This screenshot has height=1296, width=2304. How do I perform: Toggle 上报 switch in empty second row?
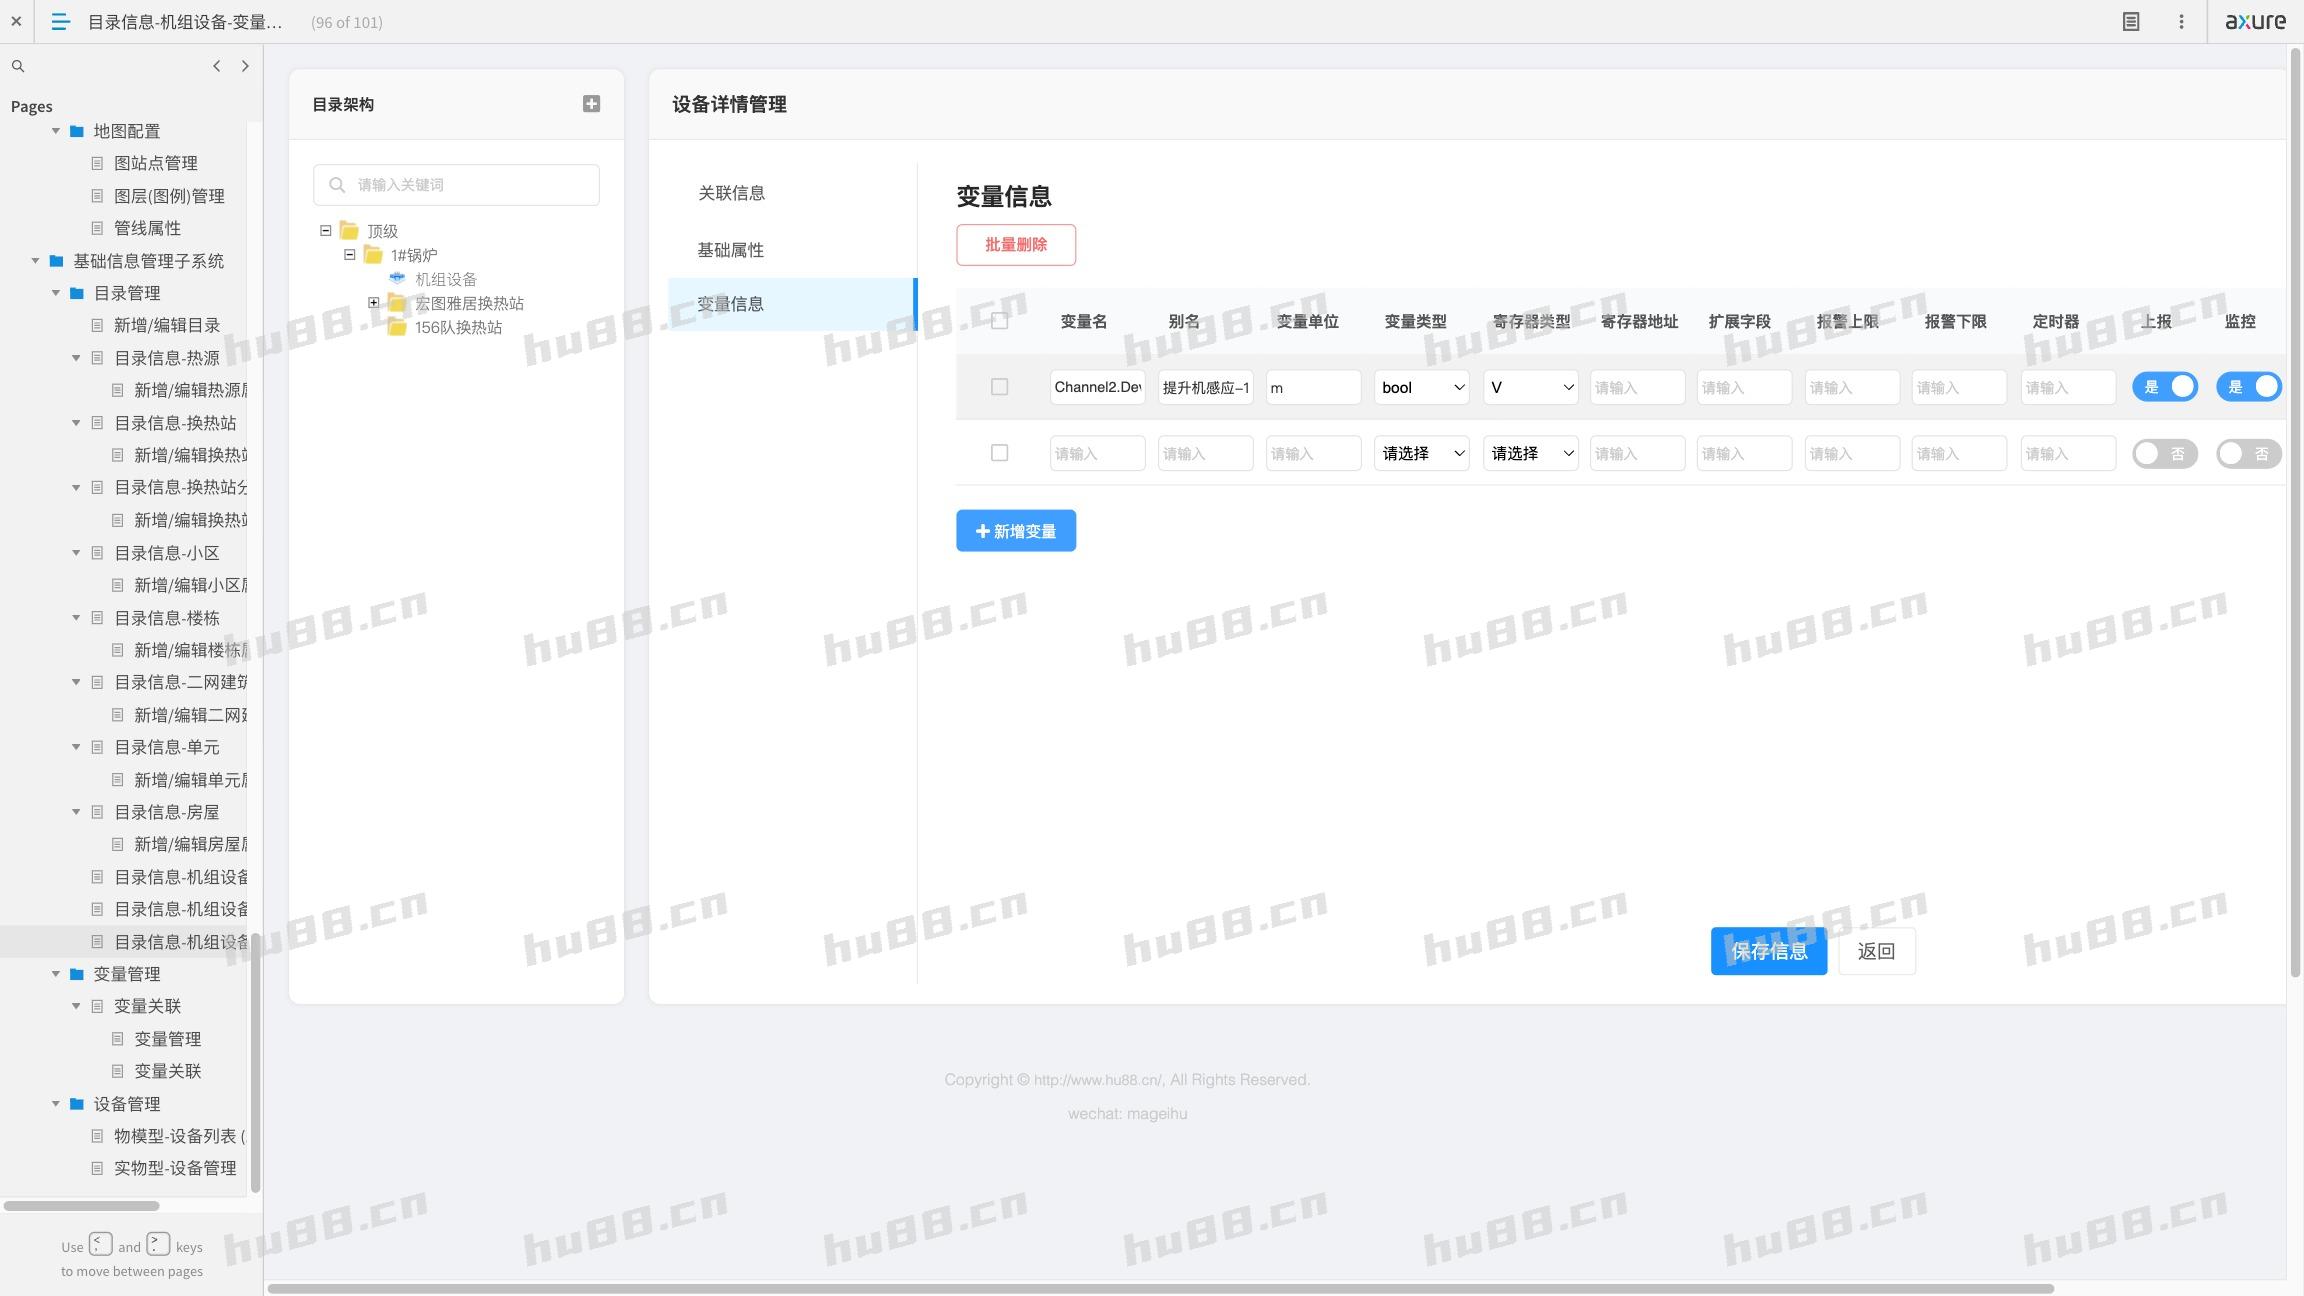coord(2164,453)
